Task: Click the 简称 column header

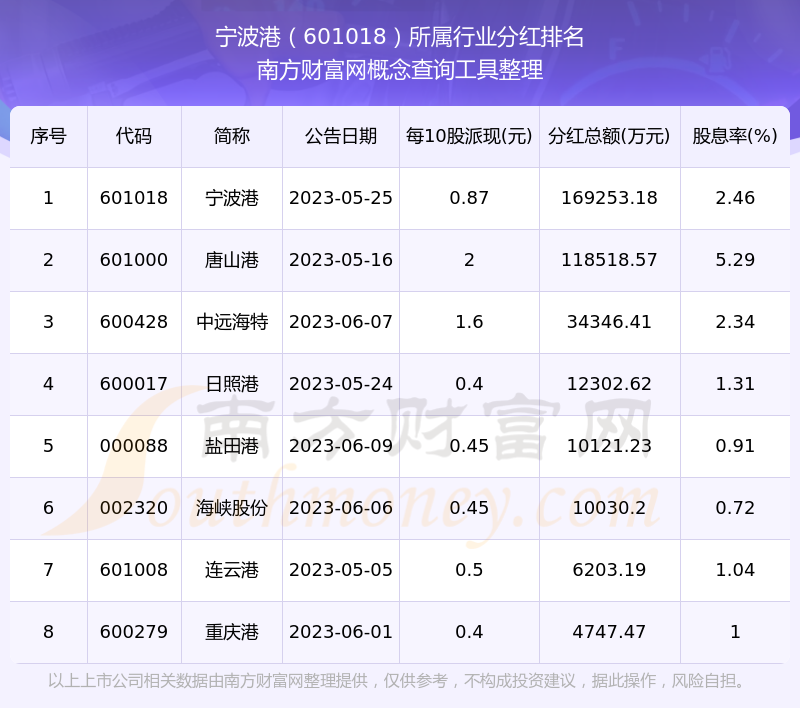Action: 232,136
